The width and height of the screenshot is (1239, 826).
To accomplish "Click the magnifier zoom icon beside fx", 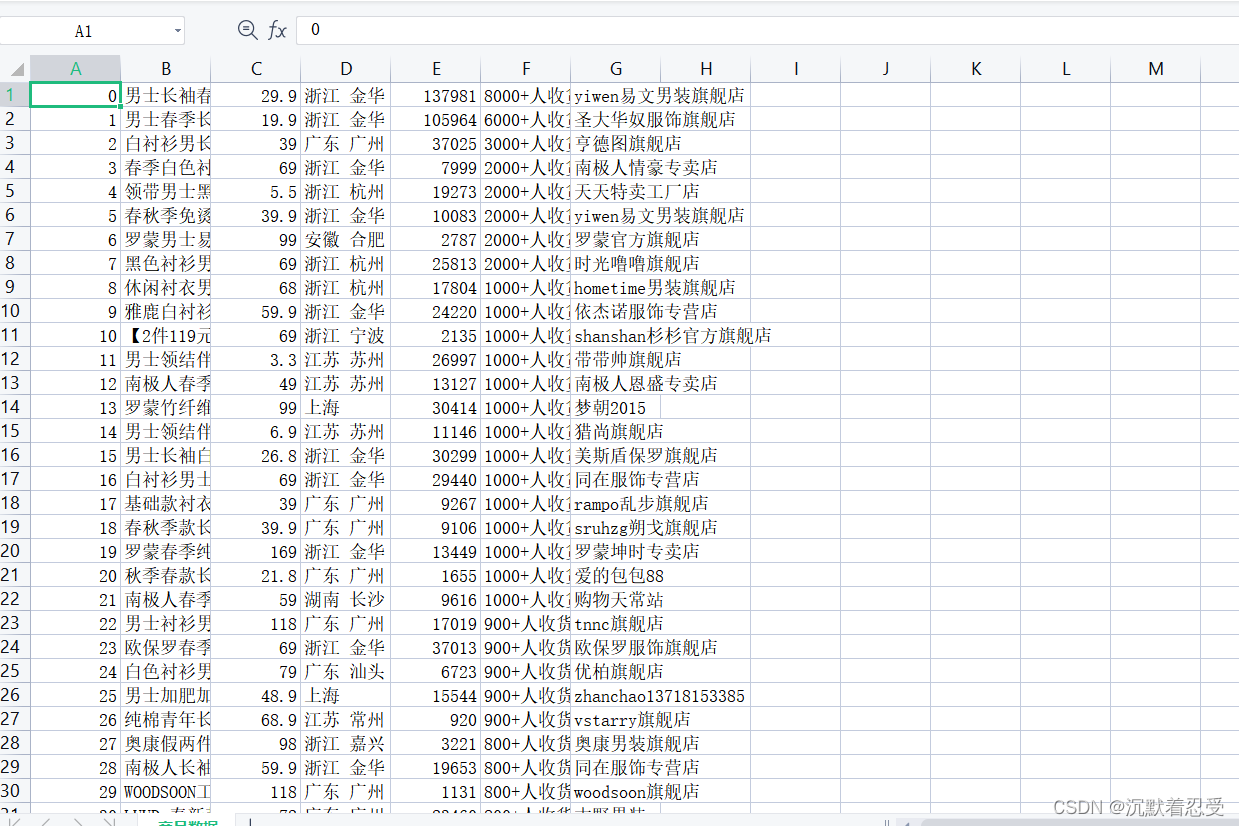I will point(247,30).
